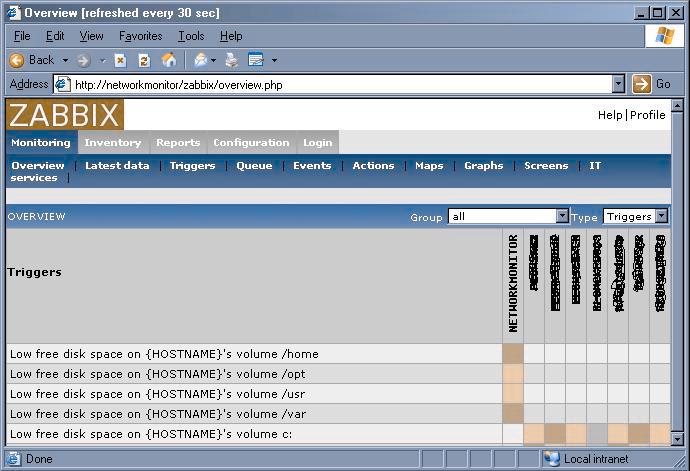Viewport: 690px width, 471px height.
Task: Switch to the Login tab
Action: pos(317,142)
